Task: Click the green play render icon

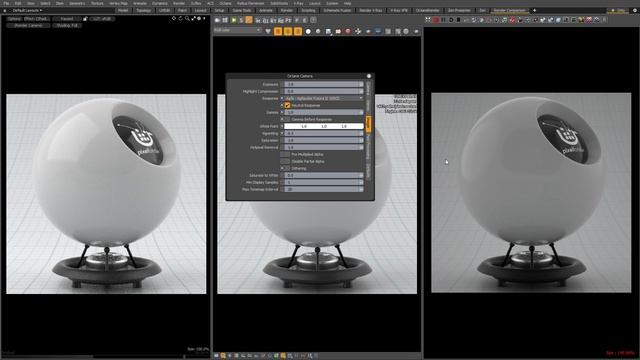Action: pyautogui.click(x=233, y=20)
